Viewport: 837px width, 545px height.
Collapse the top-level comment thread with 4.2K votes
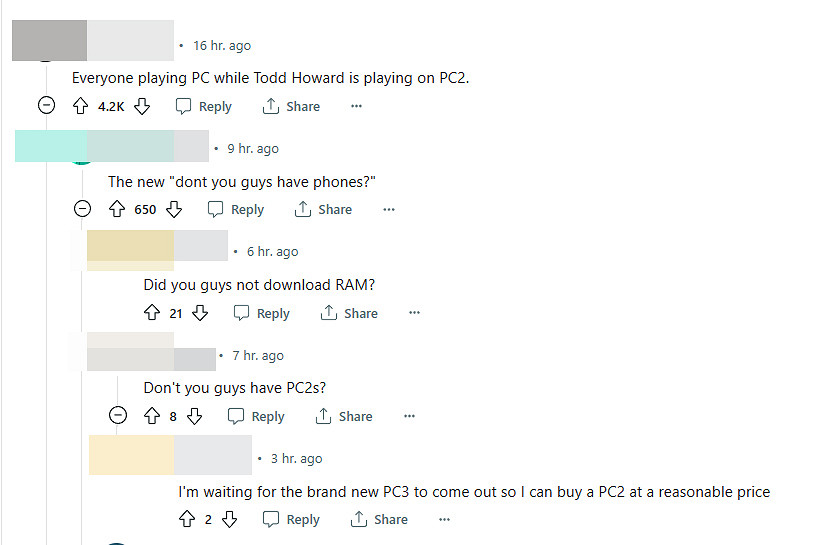tap(46, 106)
